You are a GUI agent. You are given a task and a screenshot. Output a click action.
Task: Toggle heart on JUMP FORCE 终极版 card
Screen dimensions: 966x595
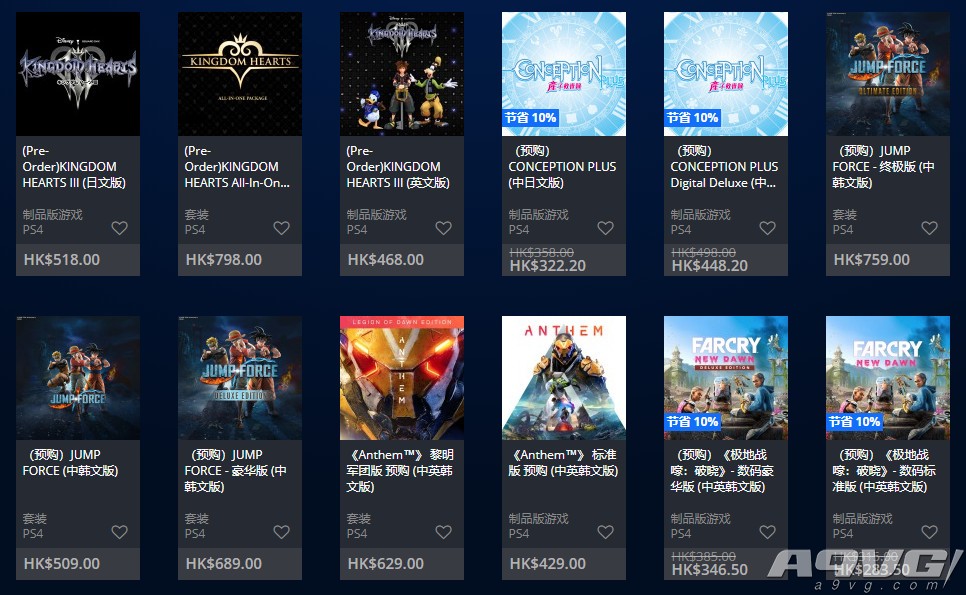point(930,228)
